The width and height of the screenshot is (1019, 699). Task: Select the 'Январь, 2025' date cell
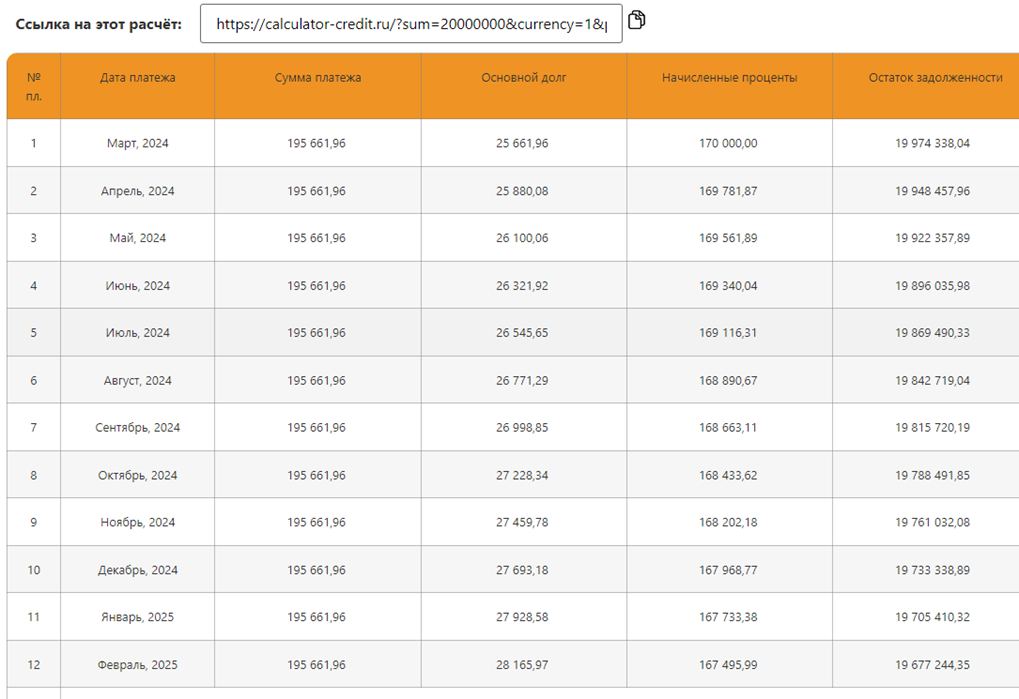(x=137, y=617)
